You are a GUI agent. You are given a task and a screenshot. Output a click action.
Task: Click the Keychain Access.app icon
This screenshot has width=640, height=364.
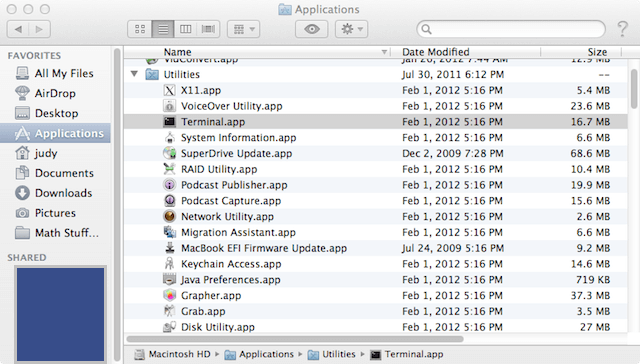tap(169, 264)
